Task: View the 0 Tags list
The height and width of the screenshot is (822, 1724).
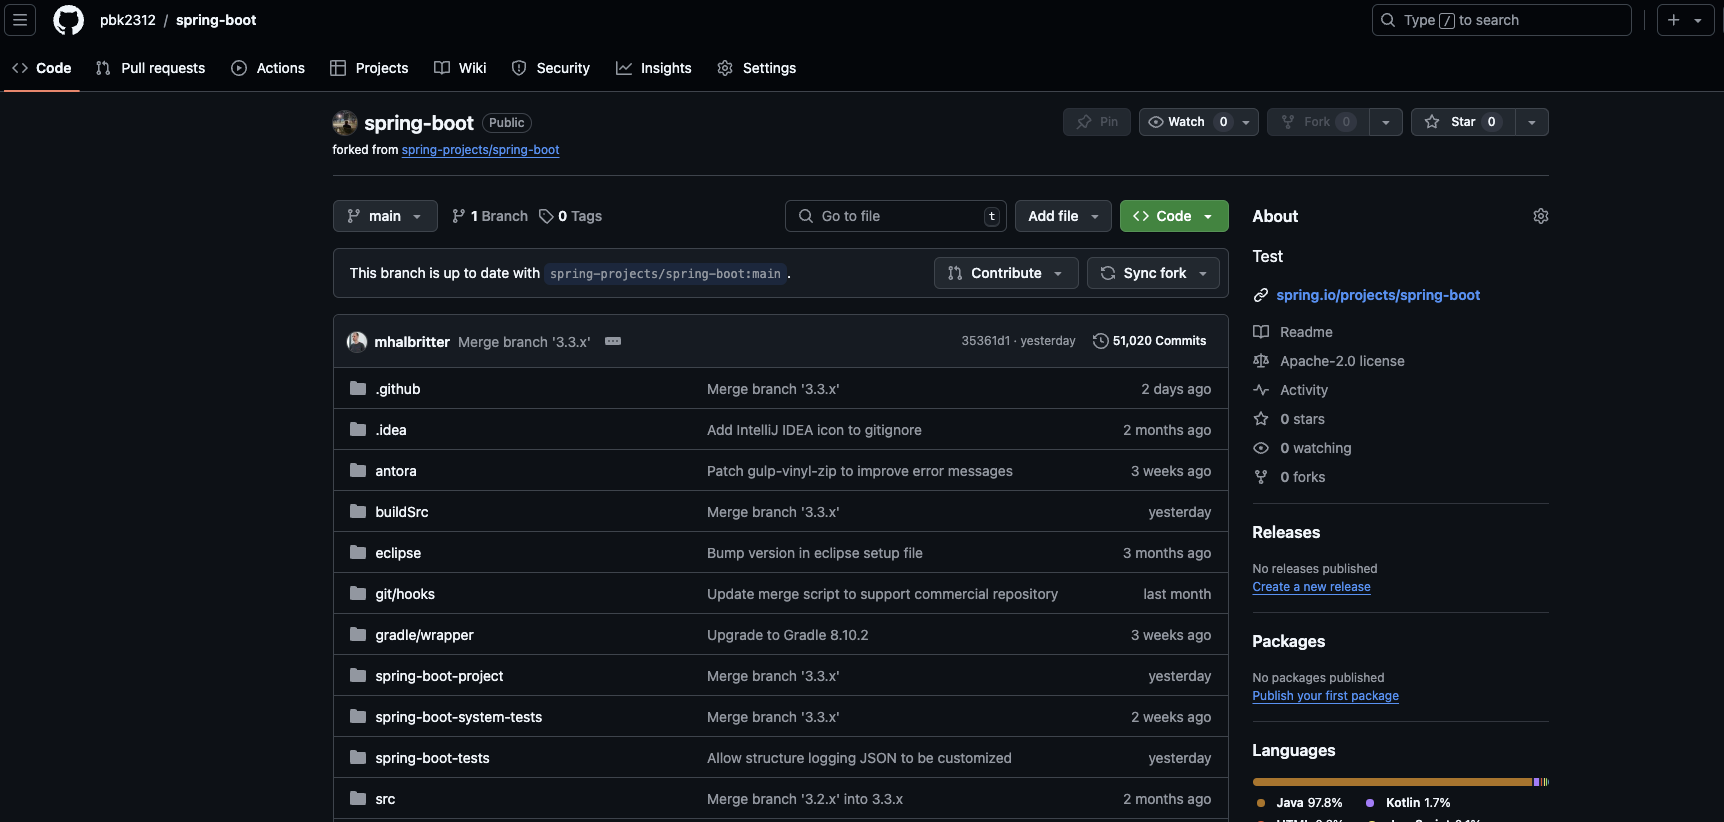Action: [x=570, y=216]
